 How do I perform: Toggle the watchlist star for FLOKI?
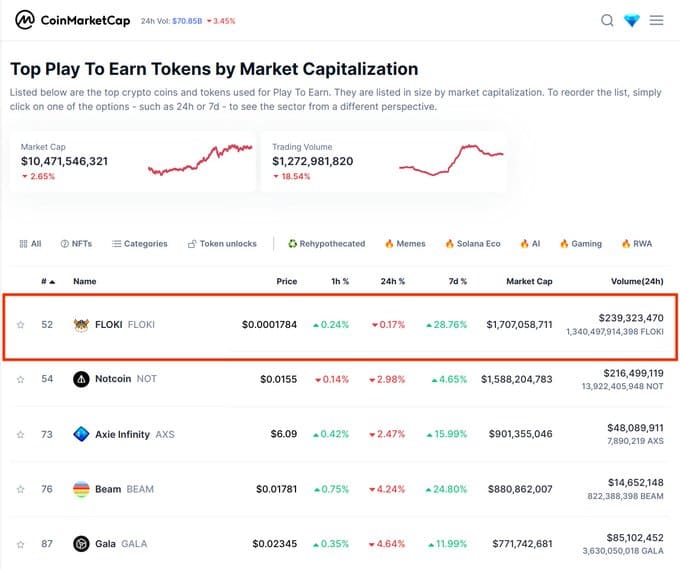coord(20,324)
